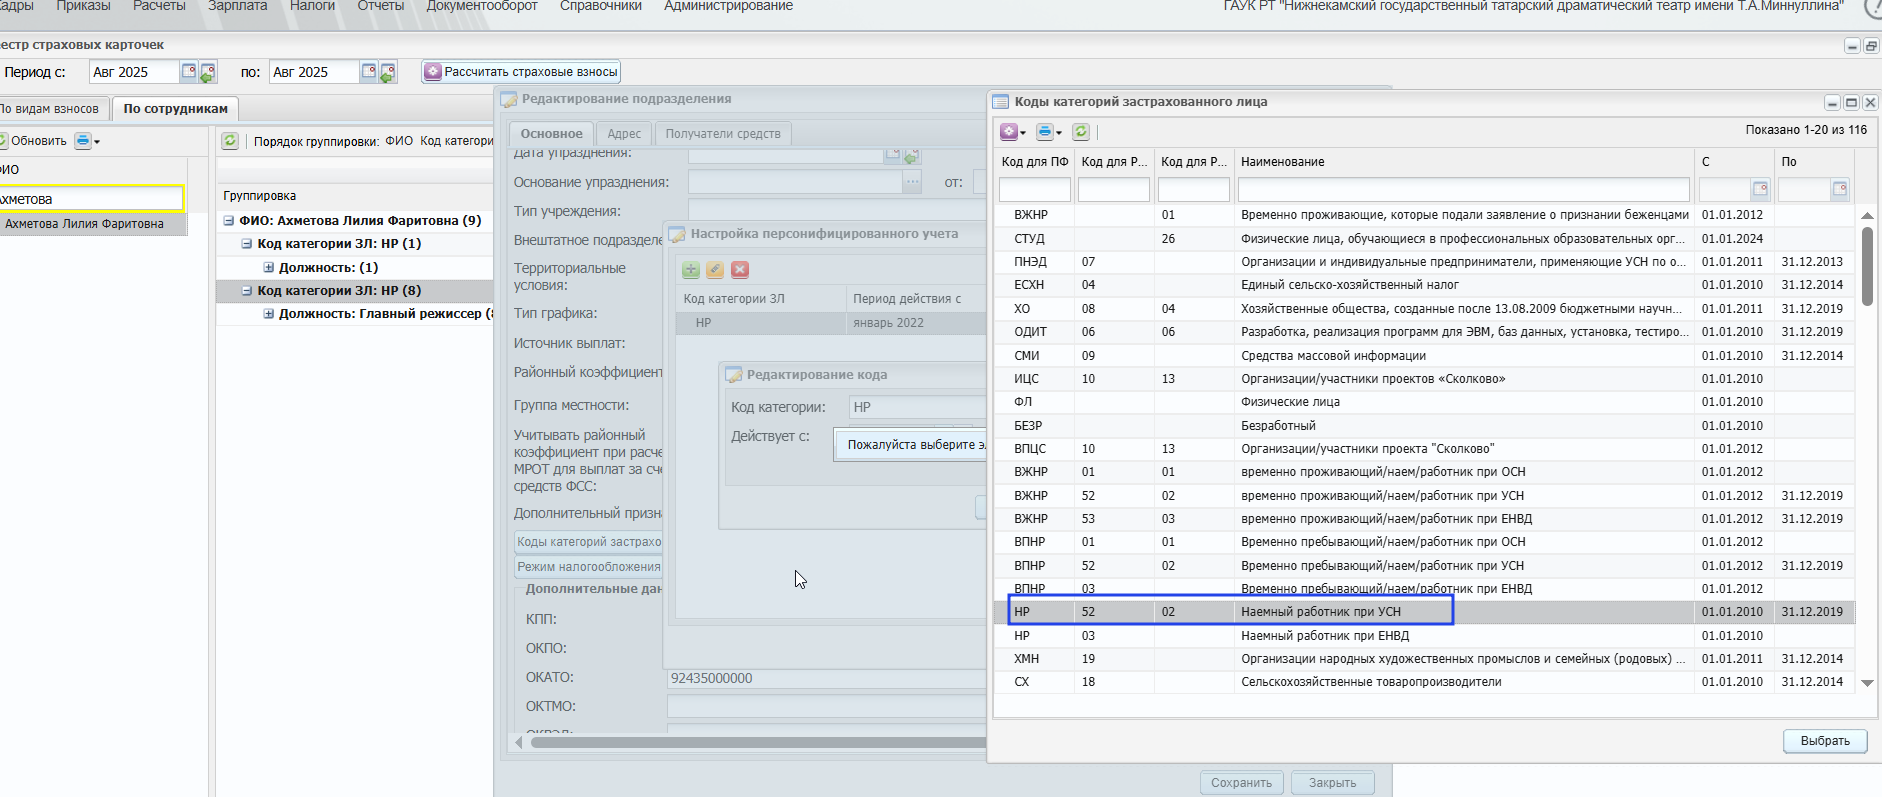The image size is (1882, 797).
Task: Click 'Код для ПФ' filter field
Action: 1034,190
